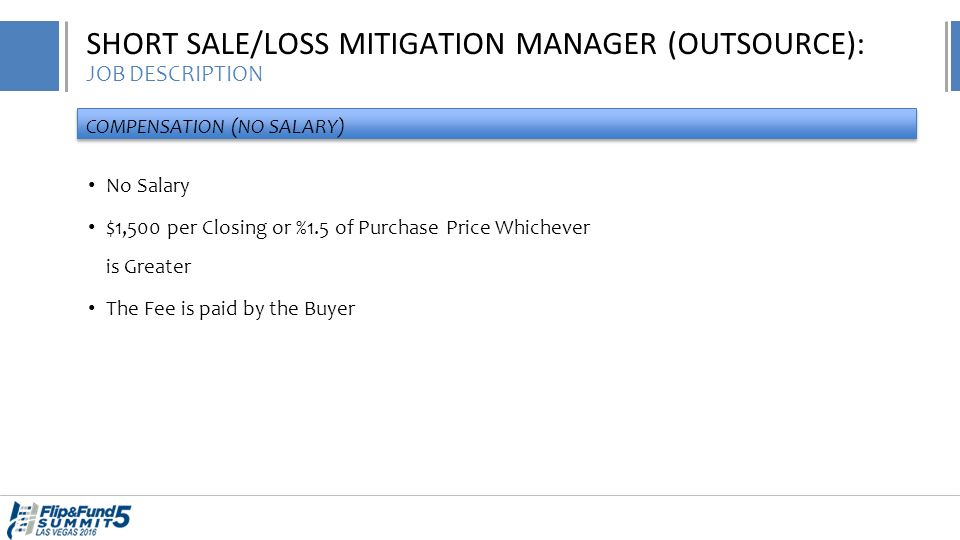Click the word OUTSOURCE in the title
The height and width of the screenshot is (540, 960).
tap(766, 44)
